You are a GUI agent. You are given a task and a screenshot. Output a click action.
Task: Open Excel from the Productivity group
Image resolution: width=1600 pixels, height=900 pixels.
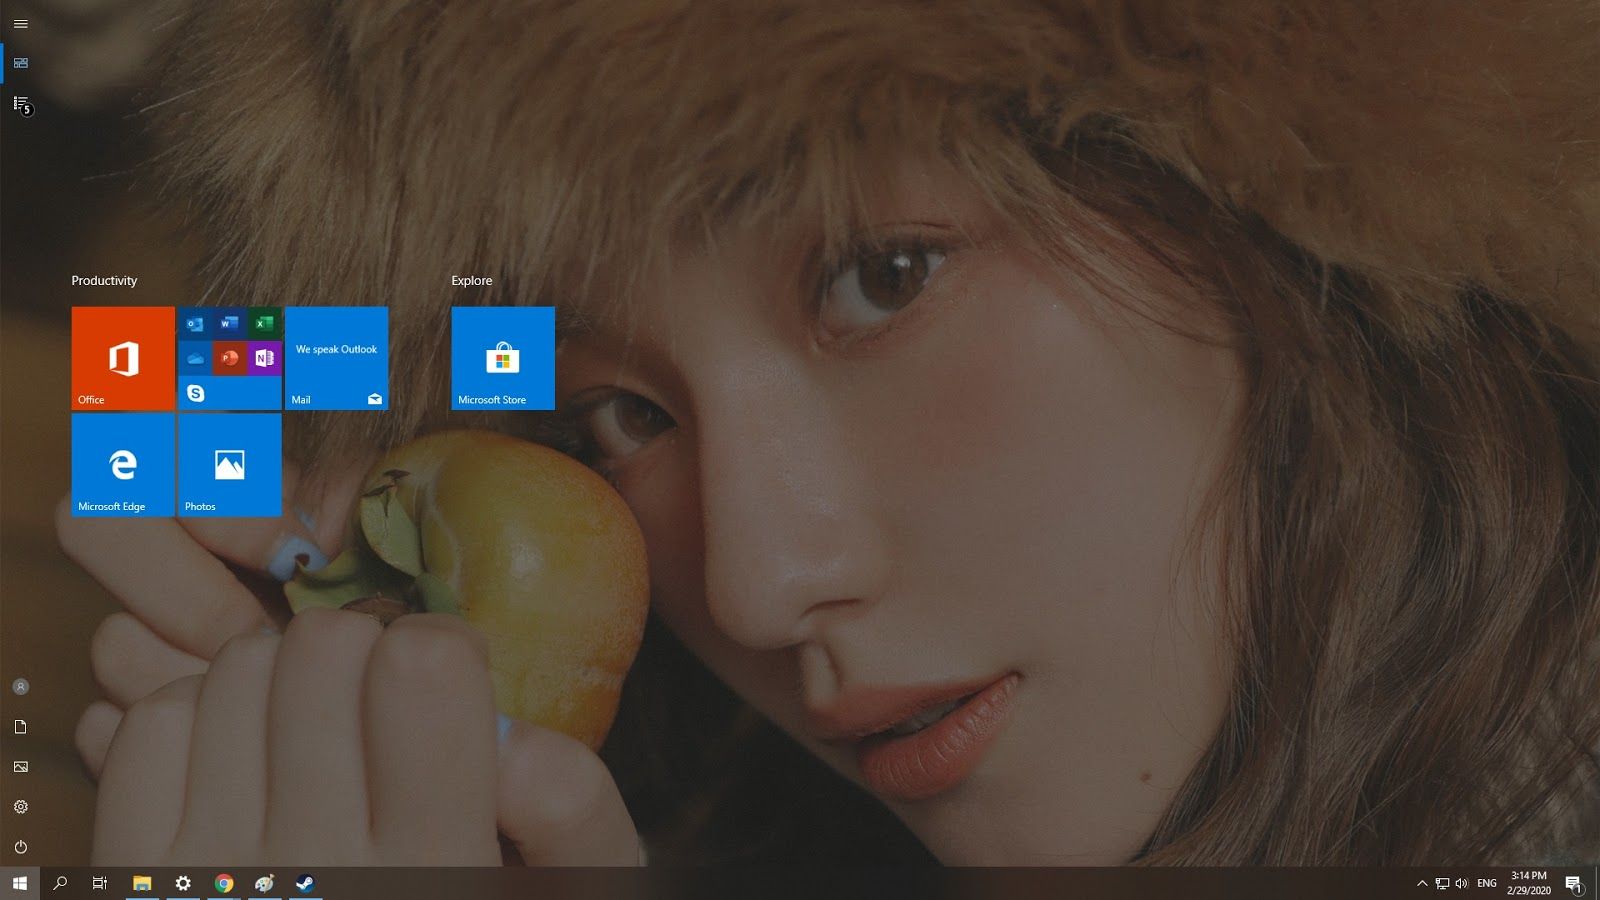[263, 322]
